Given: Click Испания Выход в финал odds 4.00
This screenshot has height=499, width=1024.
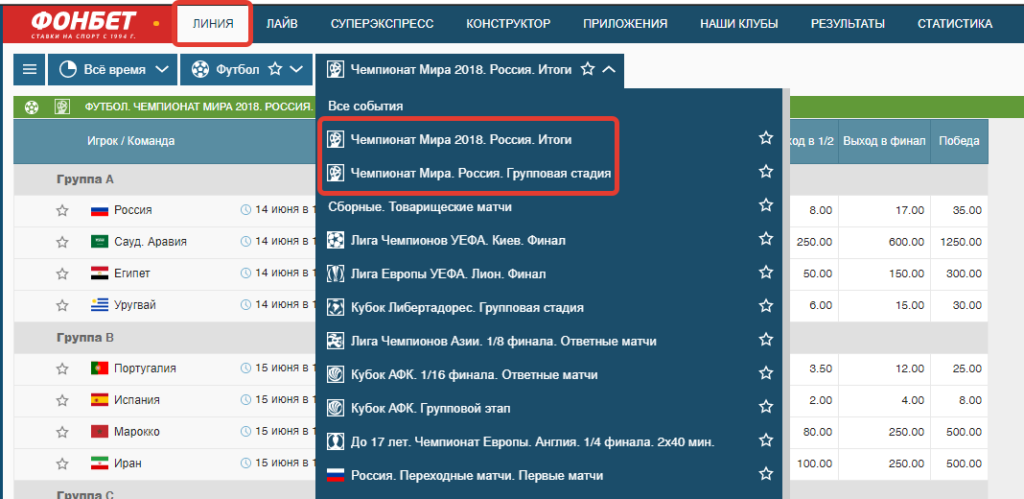Looking at the screenshot, I should (913, 400).
